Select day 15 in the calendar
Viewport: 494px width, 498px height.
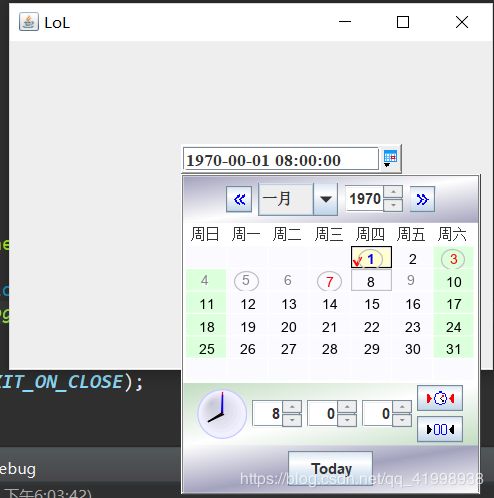pos(371,304)
